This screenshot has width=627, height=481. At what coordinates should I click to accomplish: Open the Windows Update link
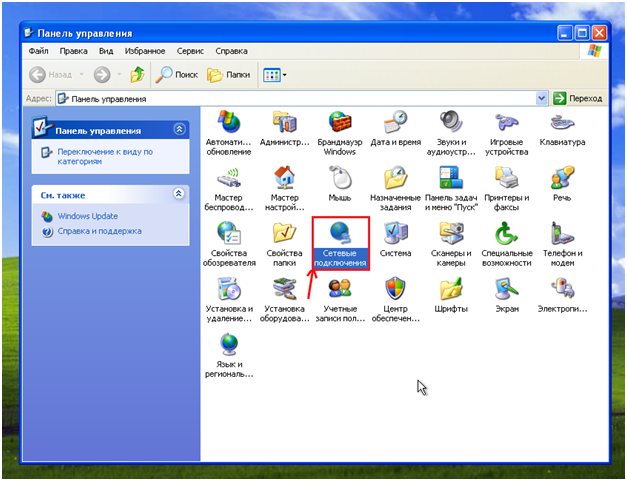tap(88, 216)
